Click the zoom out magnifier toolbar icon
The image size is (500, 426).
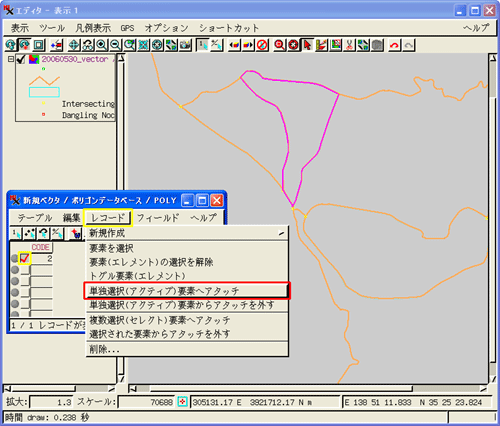[x=115, y=45]
